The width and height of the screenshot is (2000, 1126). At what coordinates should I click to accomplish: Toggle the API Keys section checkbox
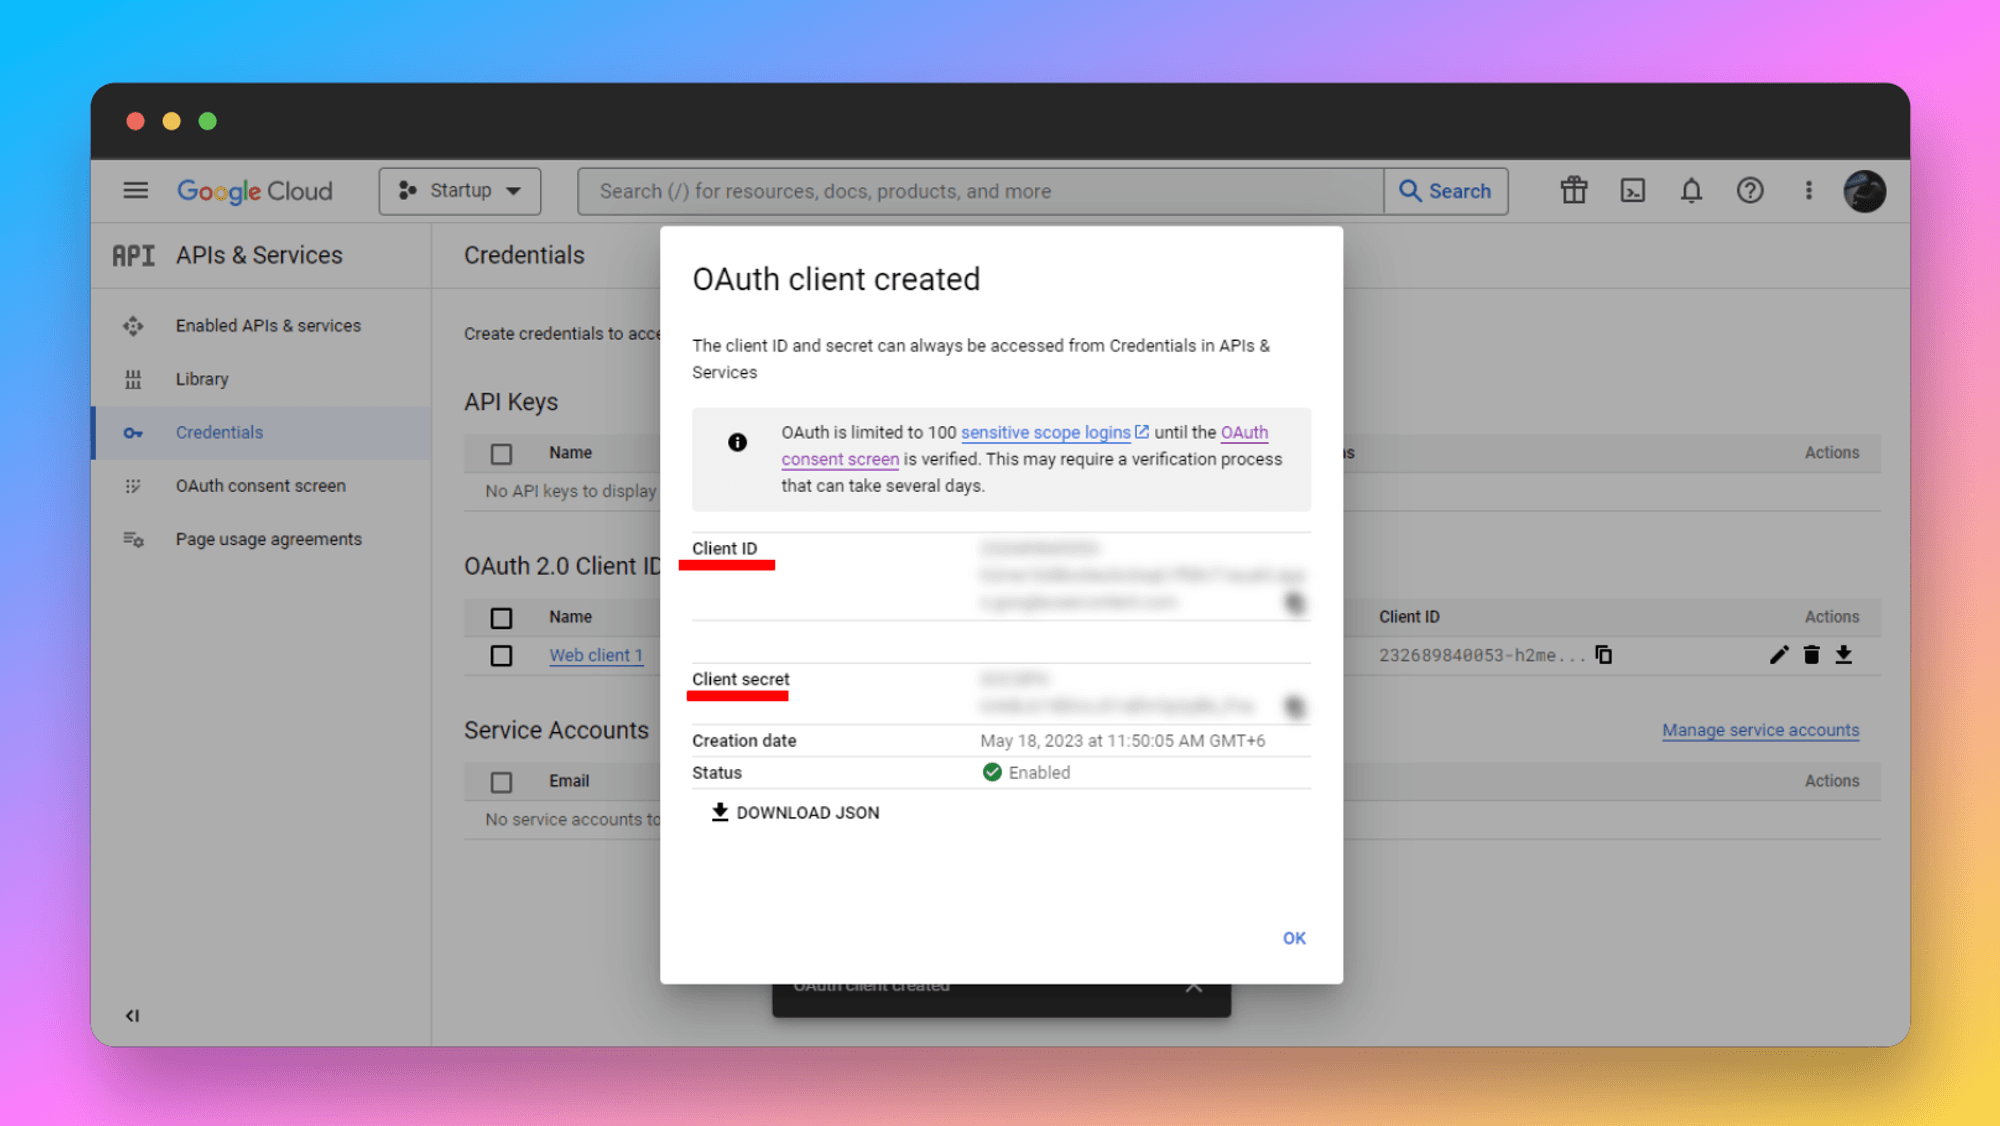click(501, 453)
